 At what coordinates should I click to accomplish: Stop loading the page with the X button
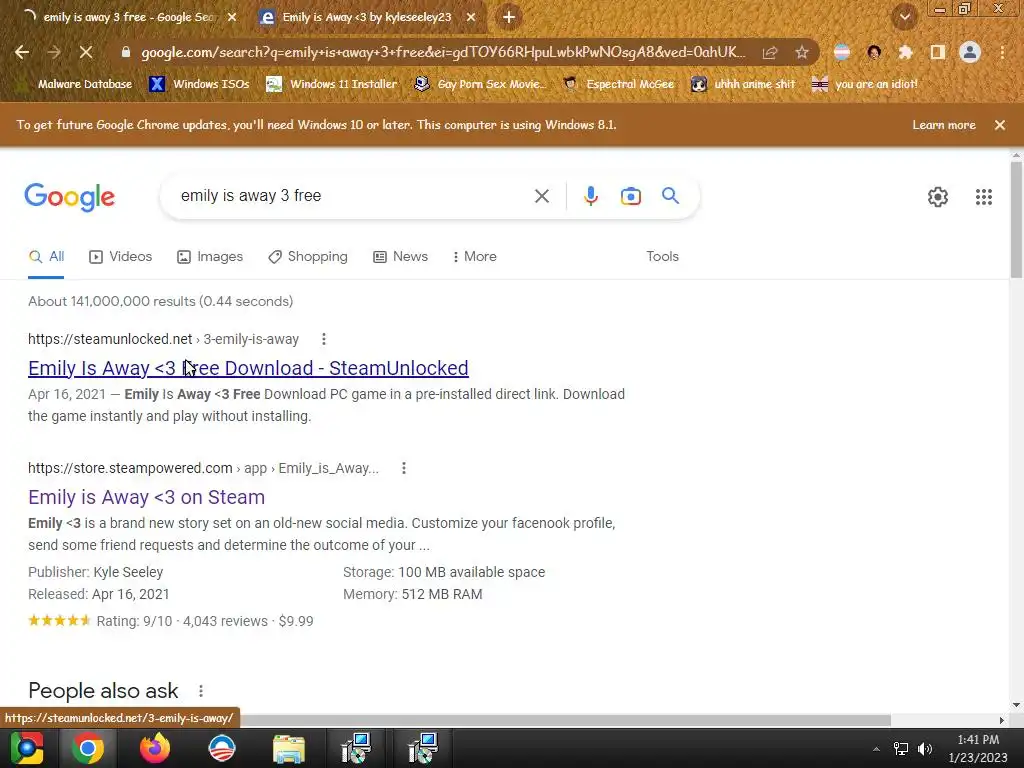coord(86,52)
